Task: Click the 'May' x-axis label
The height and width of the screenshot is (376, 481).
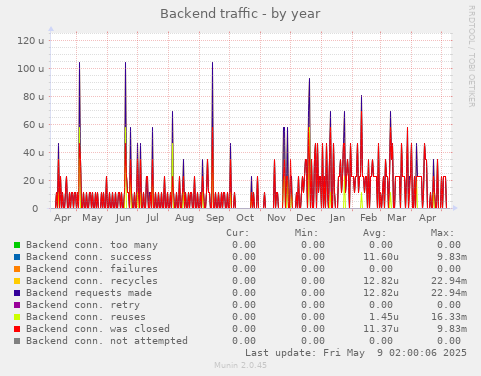Action: [92, 218]
